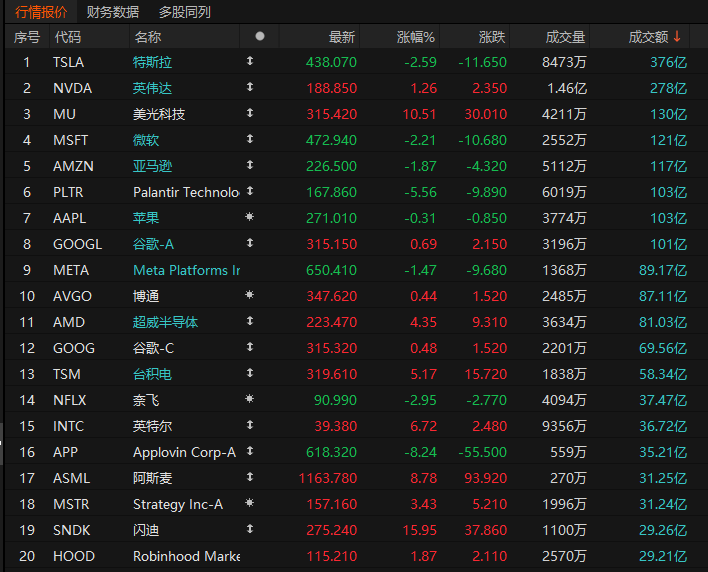The height and width of the screenshot is (572, 708).
Task: Click the 阿斯麦 name cell
Action: point(152,478)
